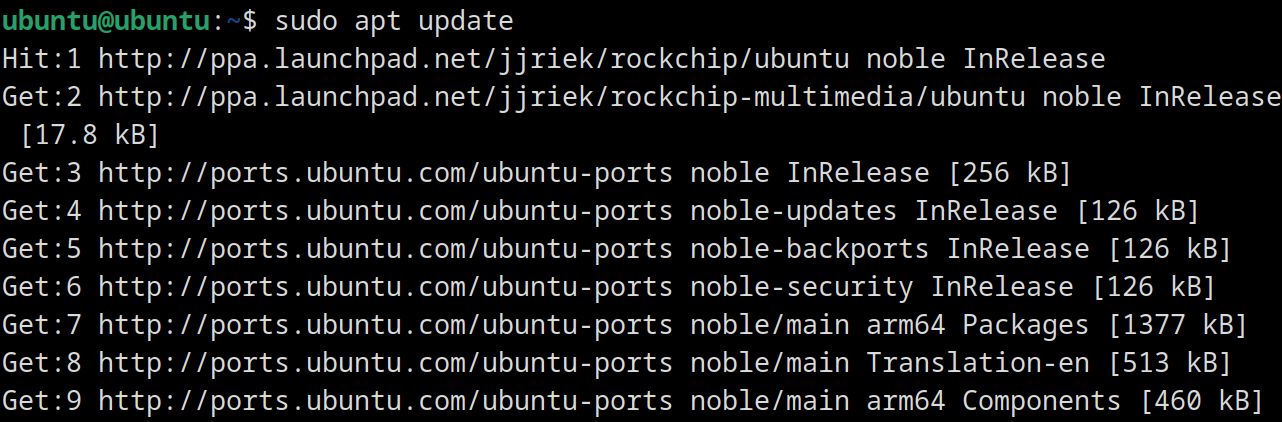Click the '[17.8 kB]' size text
This screenshot has height=422, width=1282.
click(90, 135)
